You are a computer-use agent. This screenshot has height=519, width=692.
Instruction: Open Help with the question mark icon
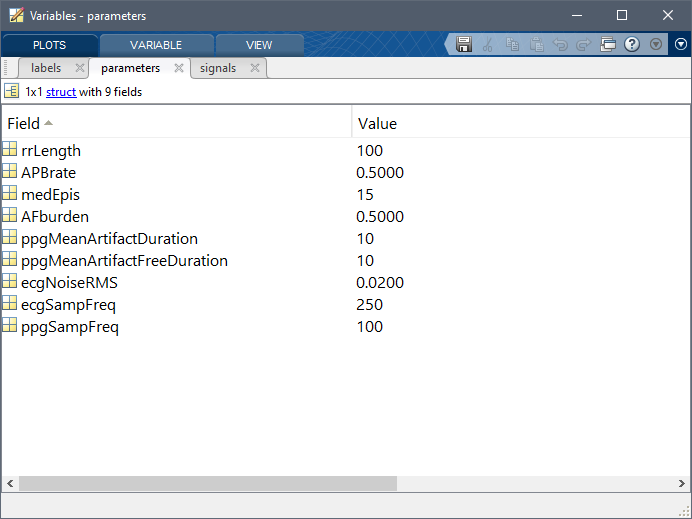[631, 44]
